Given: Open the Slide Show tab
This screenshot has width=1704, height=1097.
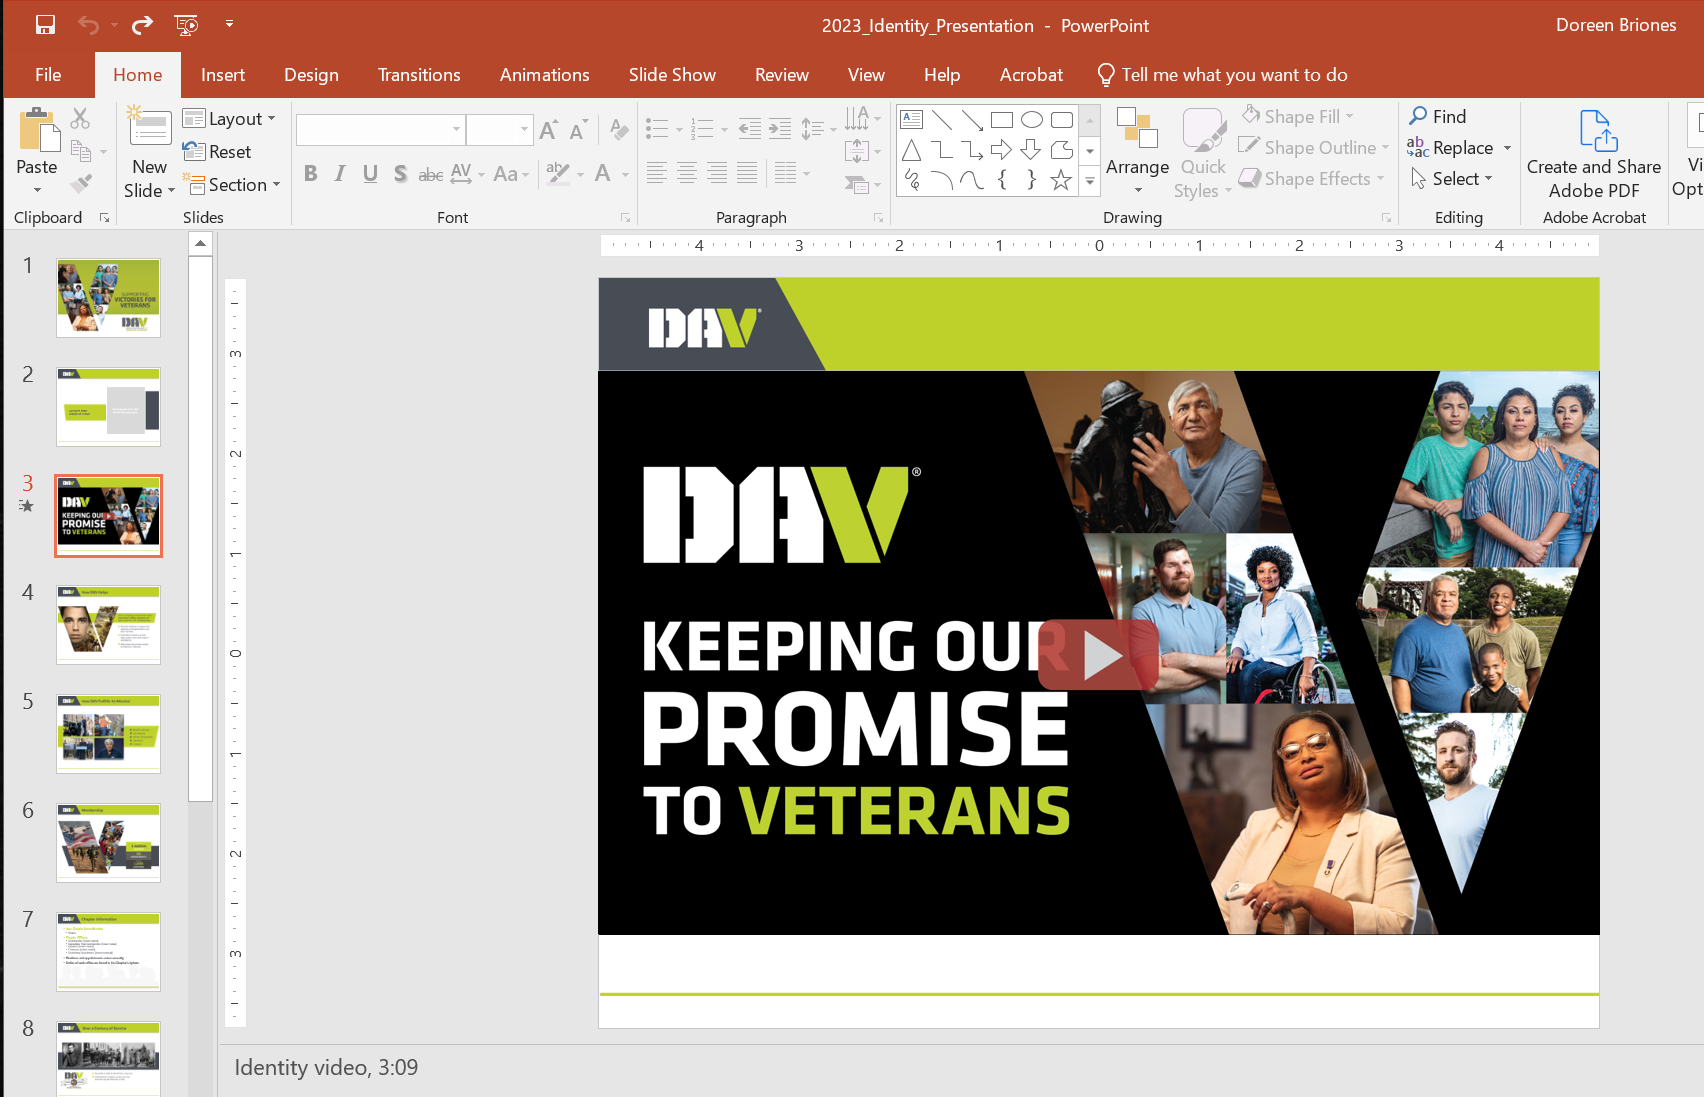Looking at the screenshot, I should click(672, 74).
